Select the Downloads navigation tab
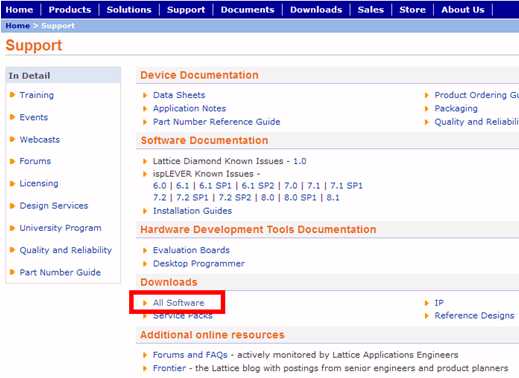Viewport: 519px width, 378px height. [316, 9]
